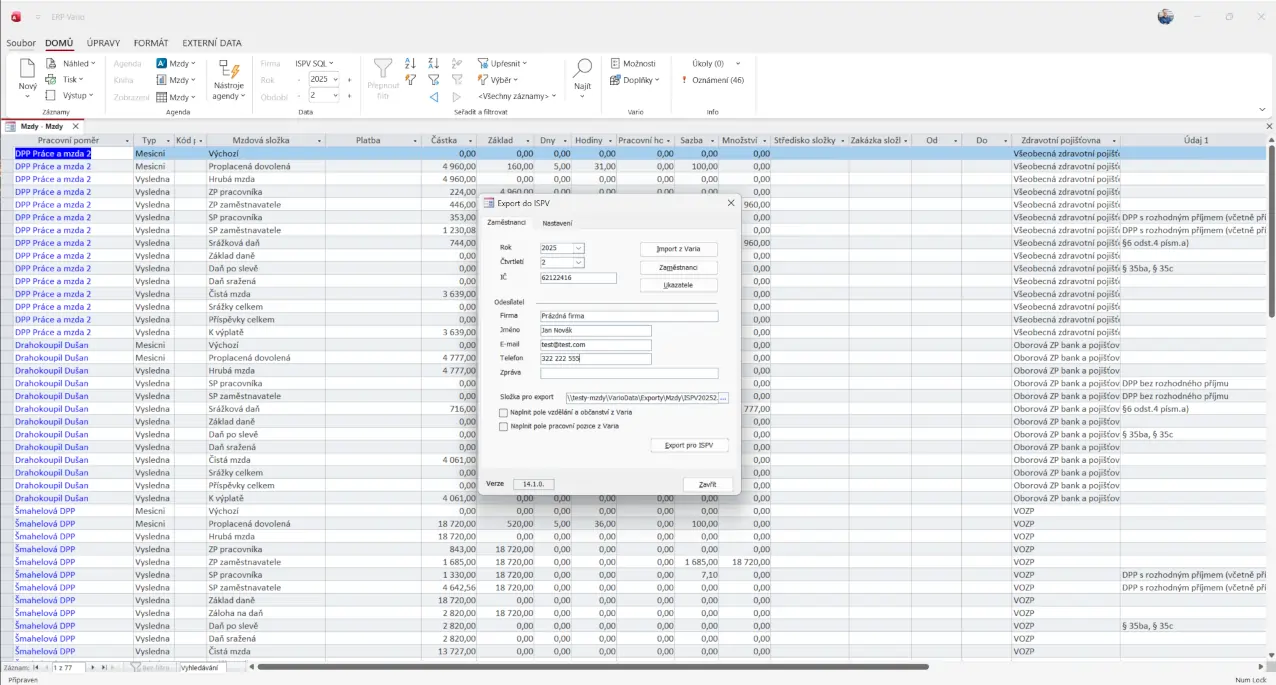Check Naplnit pole pracovní pozice z Varia
This screenshot has height=685, width=1276.
pos(503,426)
